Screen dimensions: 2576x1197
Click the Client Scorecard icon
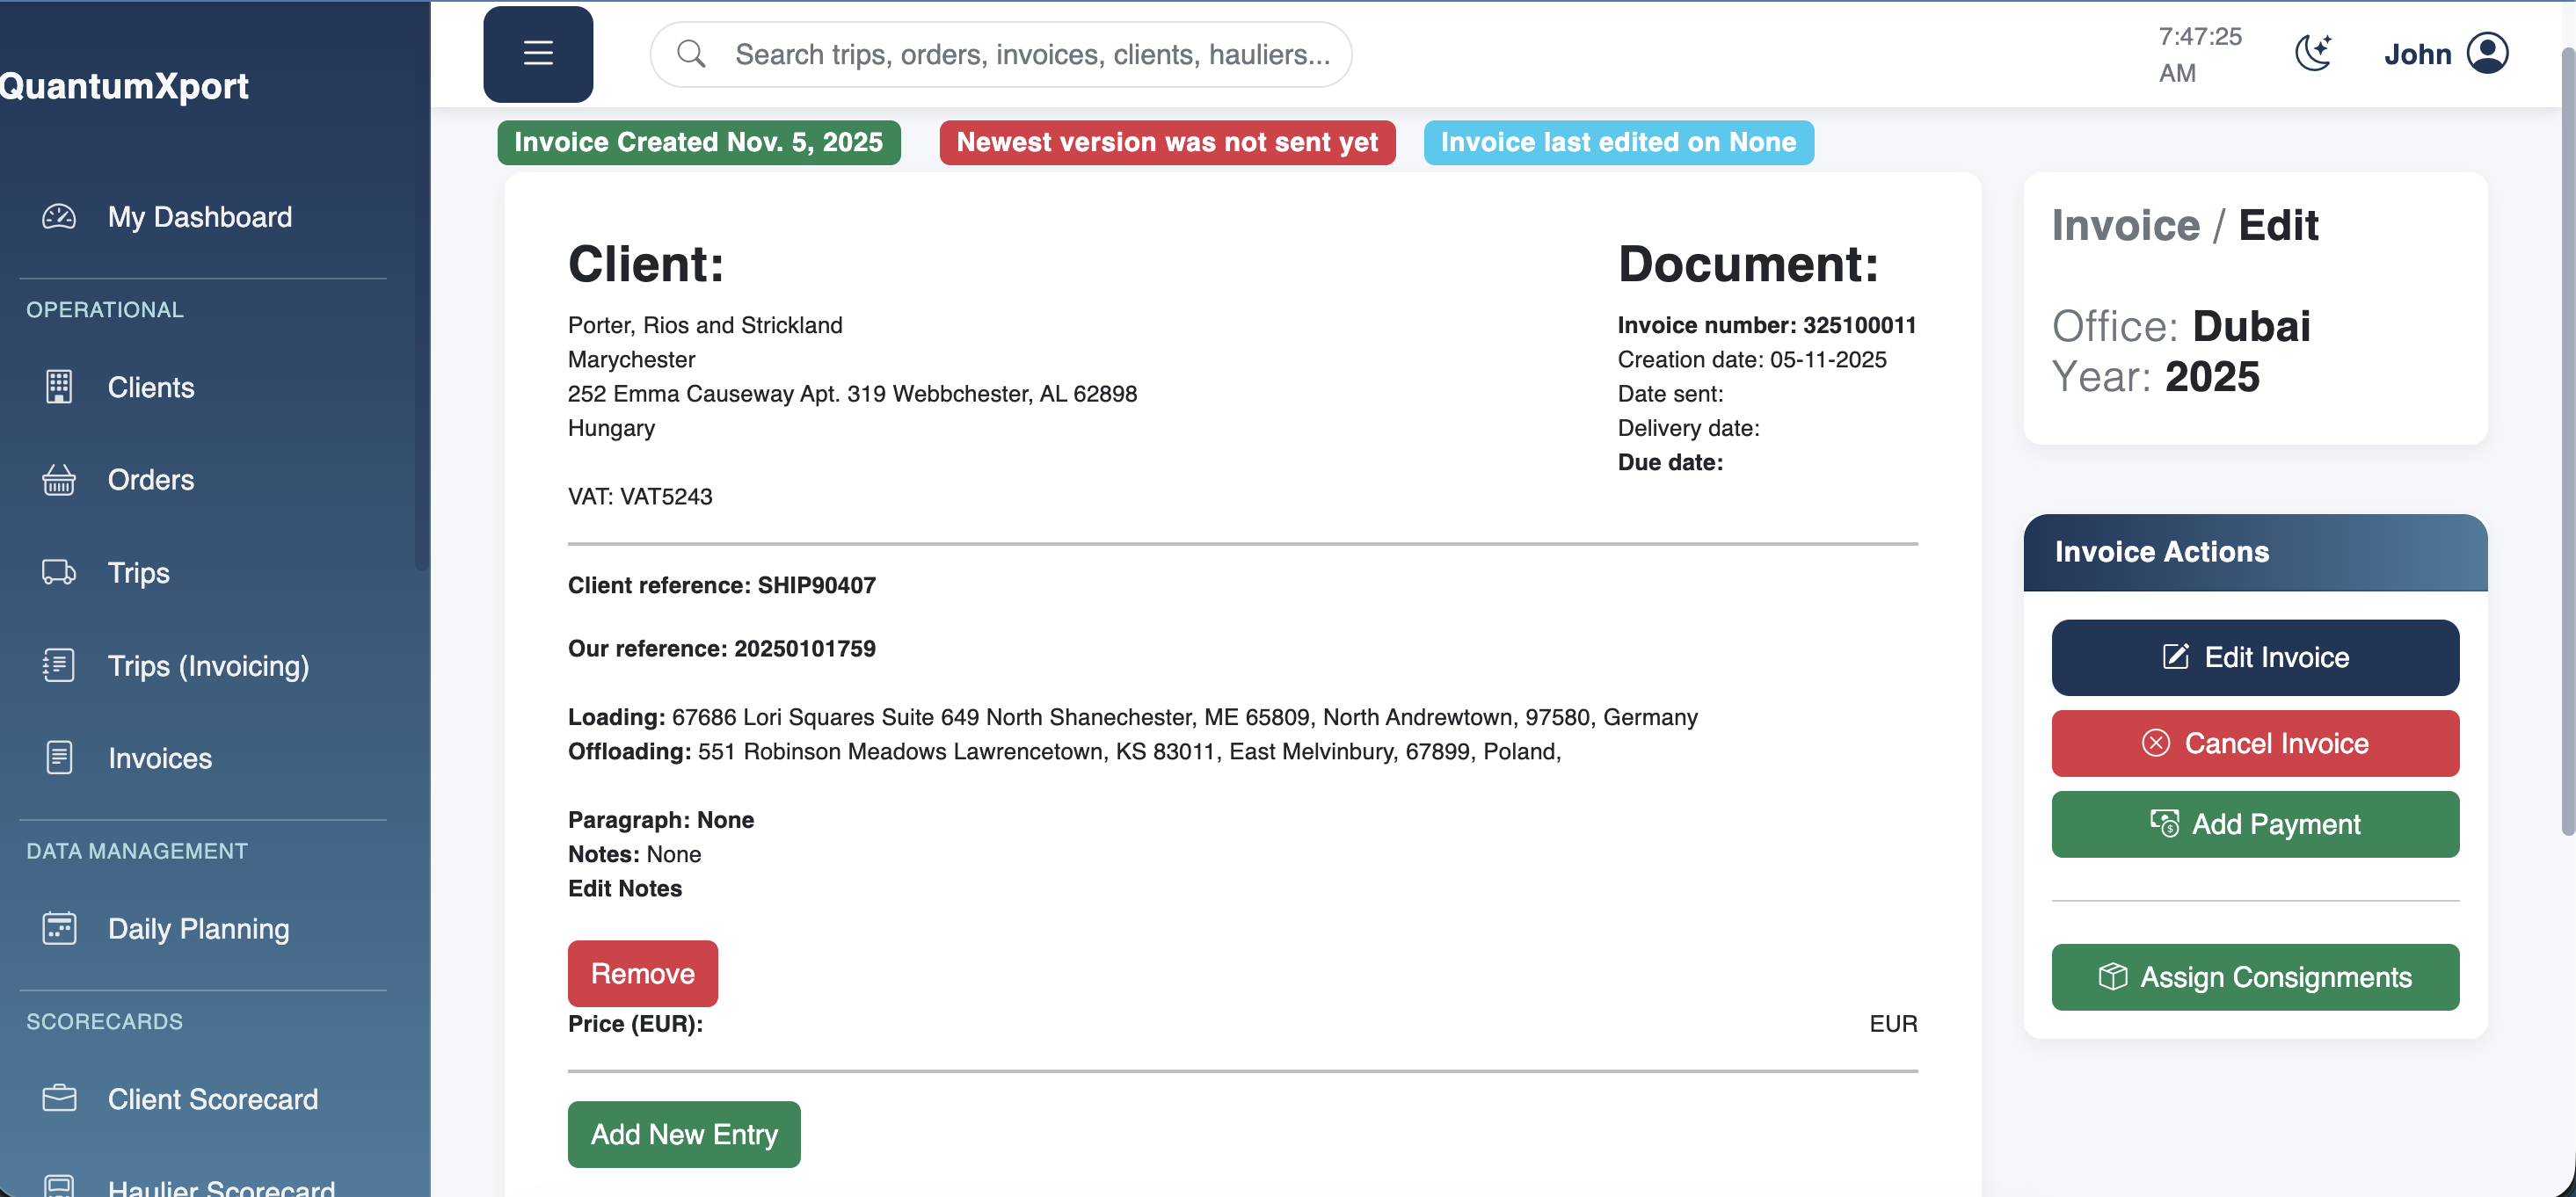tap(59, 1098)
